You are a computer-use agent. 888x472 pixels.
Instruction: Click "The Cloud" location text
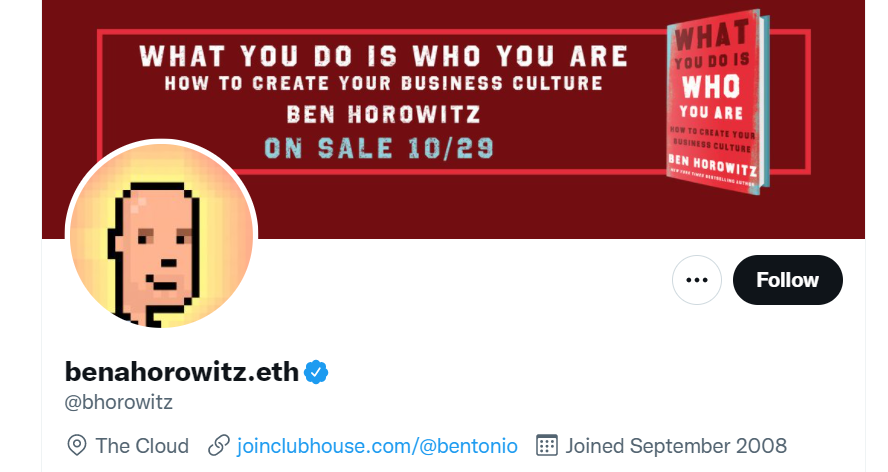142,445
